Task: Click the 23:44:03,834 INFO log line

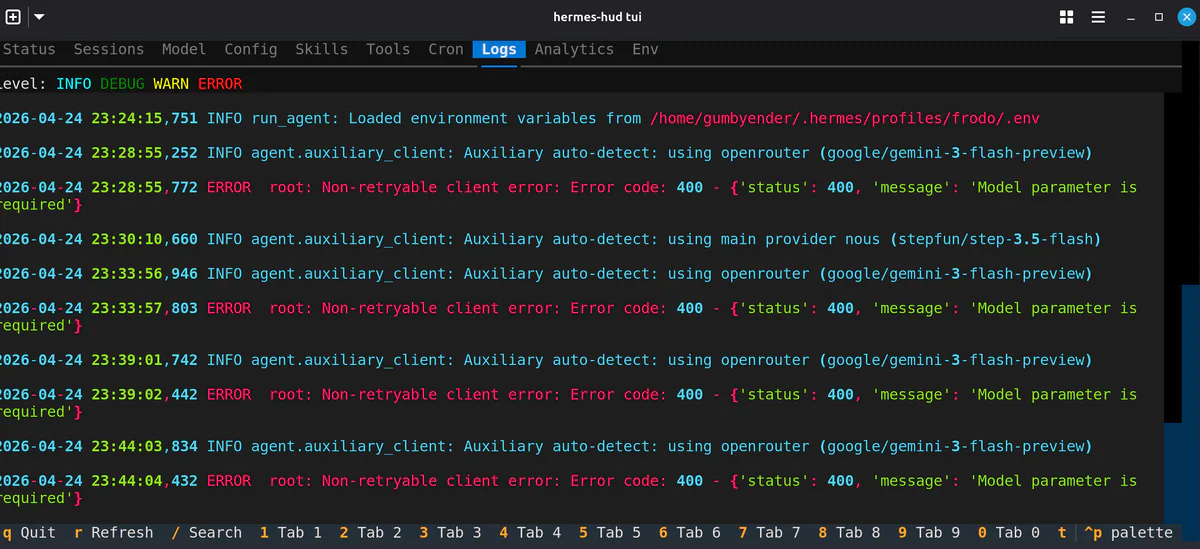Action: (x=545, y=446)
